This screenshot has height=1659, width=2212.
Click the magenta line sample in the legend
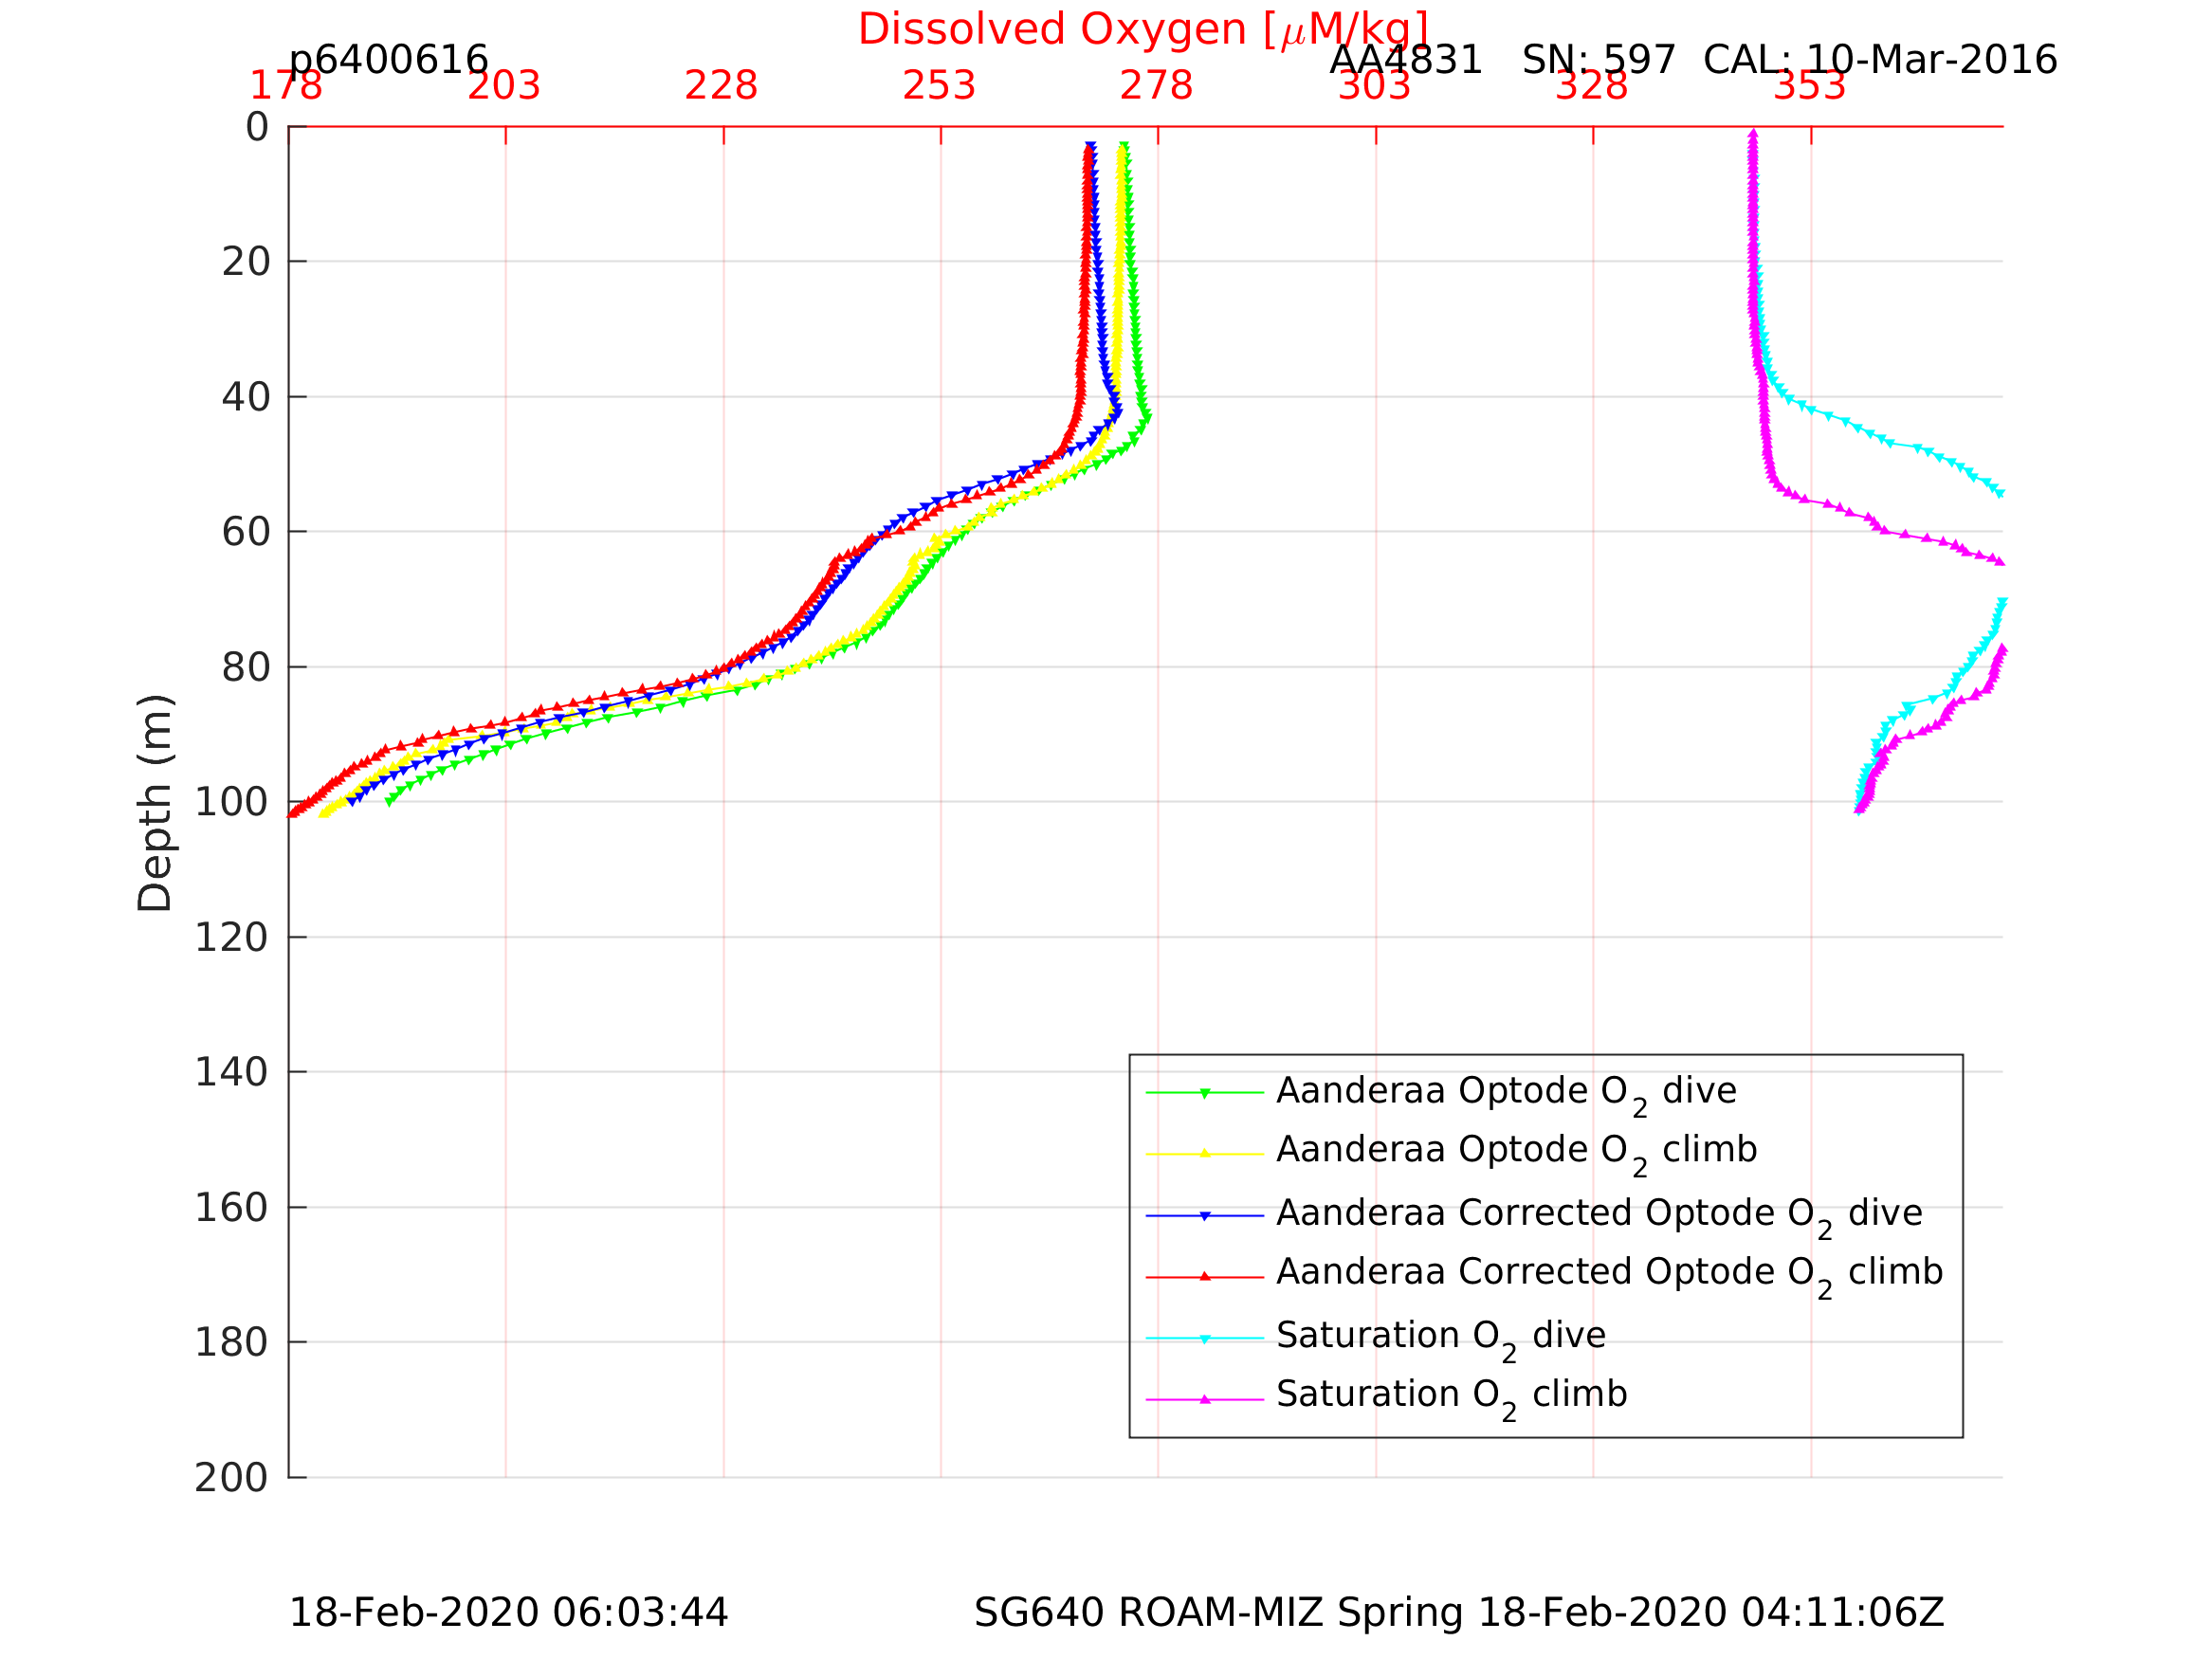click(x=1204, y=1400)
